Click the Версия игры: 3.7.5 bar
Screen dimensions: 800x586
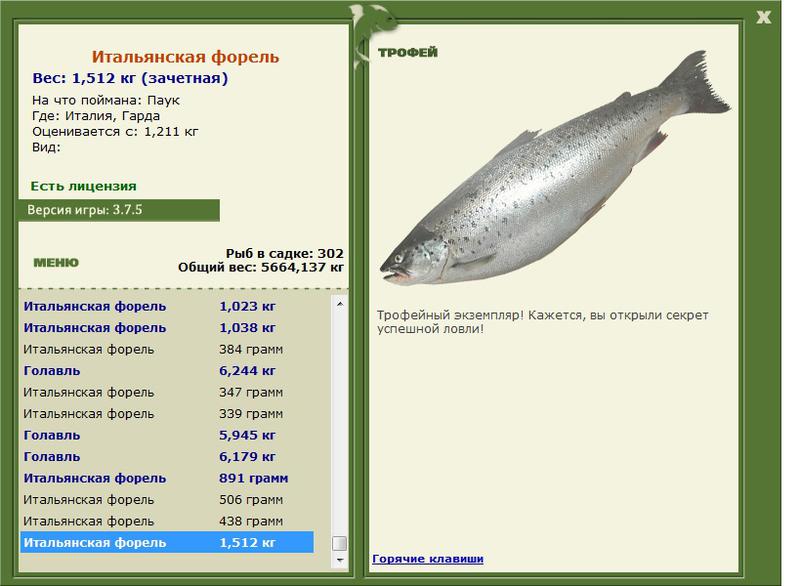coord(119,210)
